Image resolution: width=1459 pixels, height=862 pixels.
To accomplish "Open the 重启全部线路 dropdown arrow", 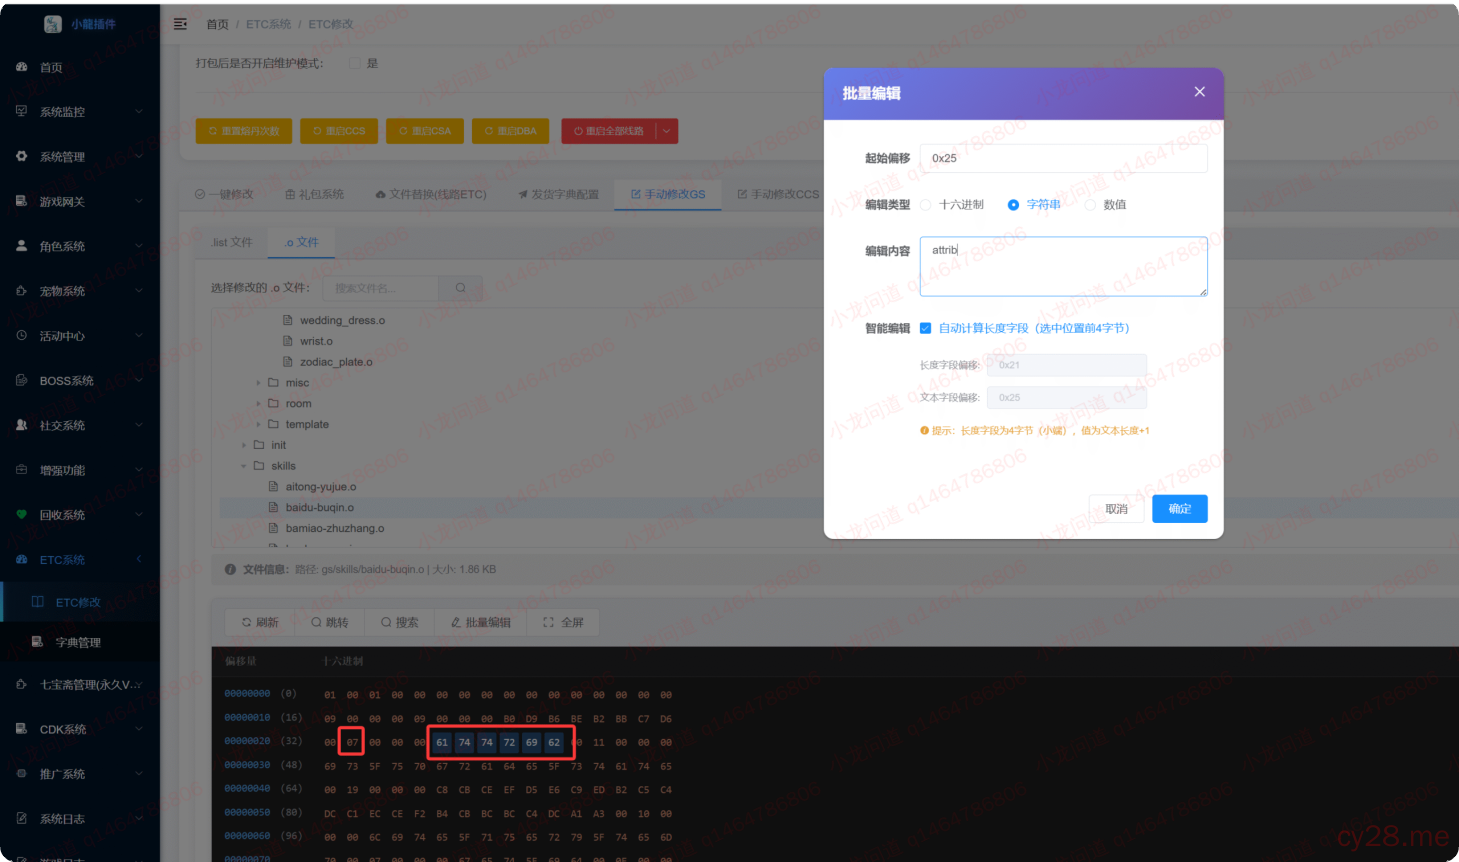I will click(x=666, y=130).
